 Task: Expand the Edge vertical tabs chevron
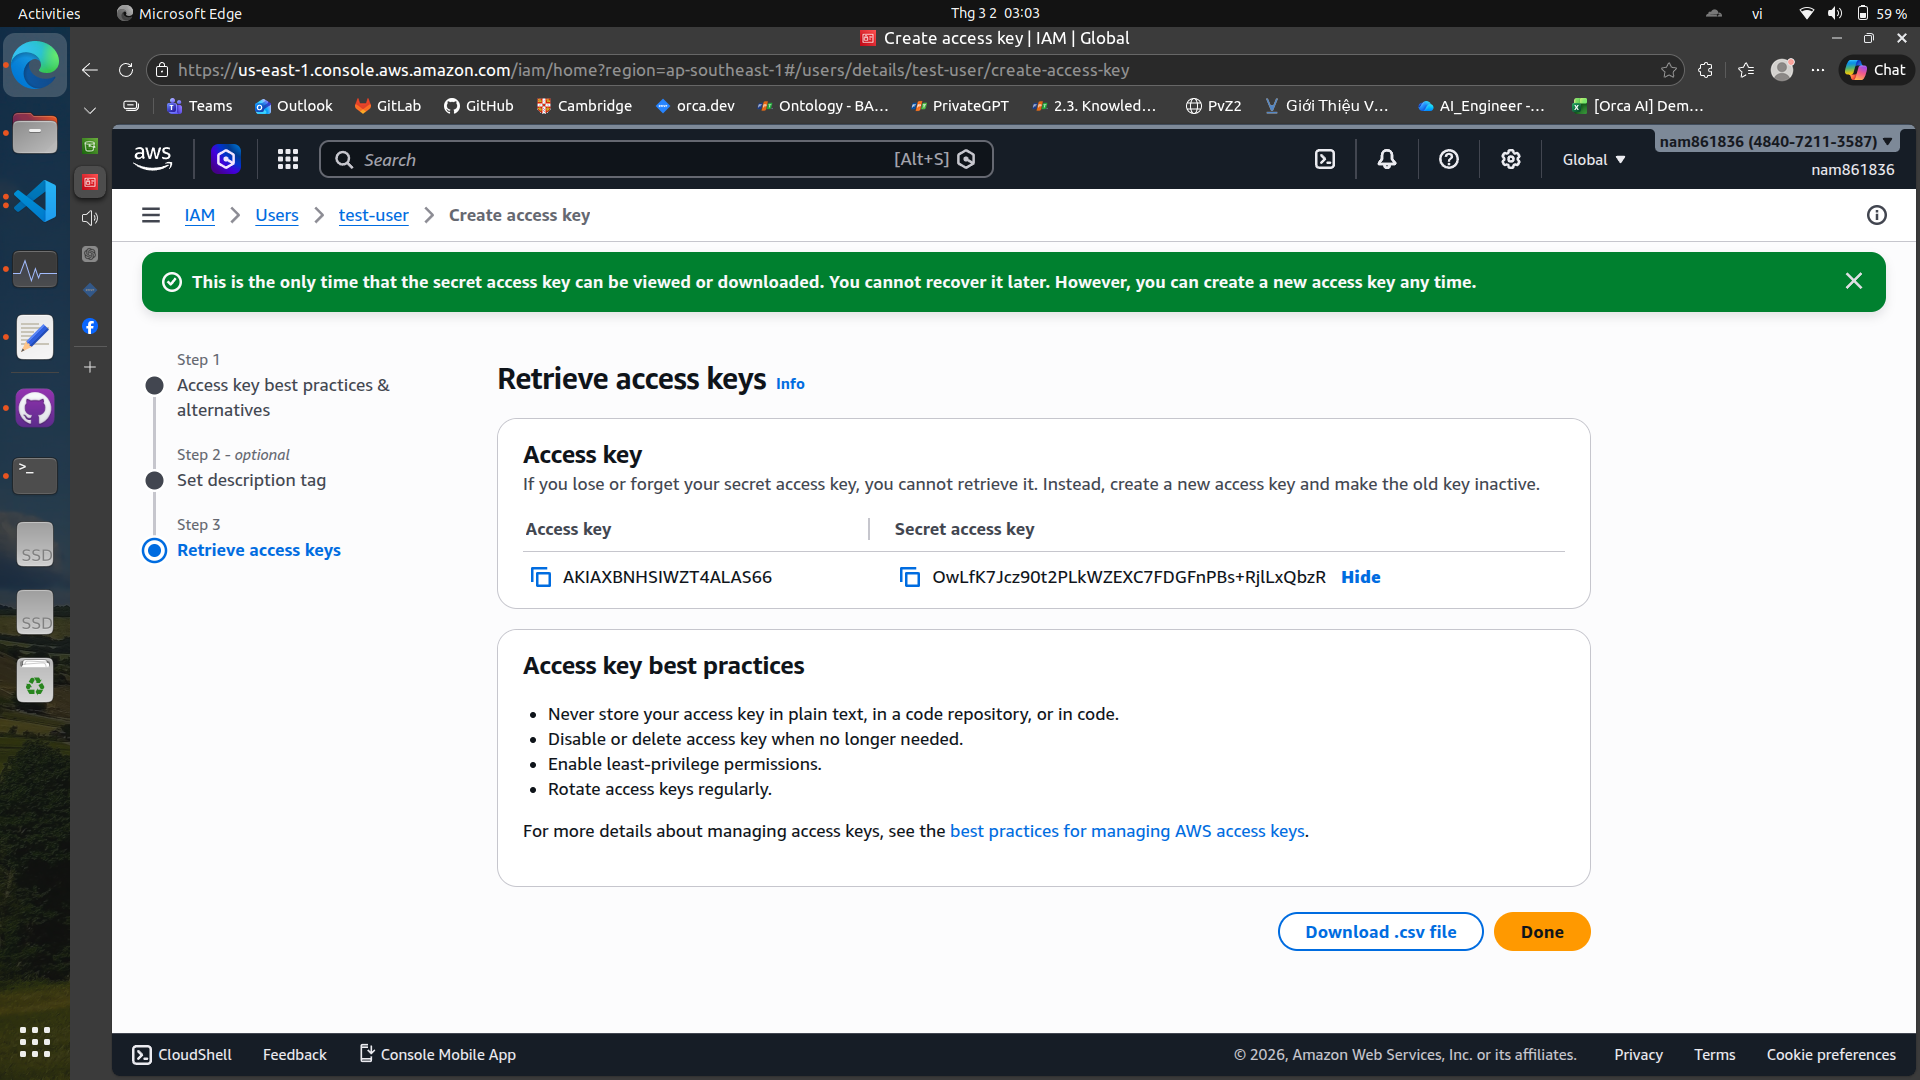tap(90, 110)
